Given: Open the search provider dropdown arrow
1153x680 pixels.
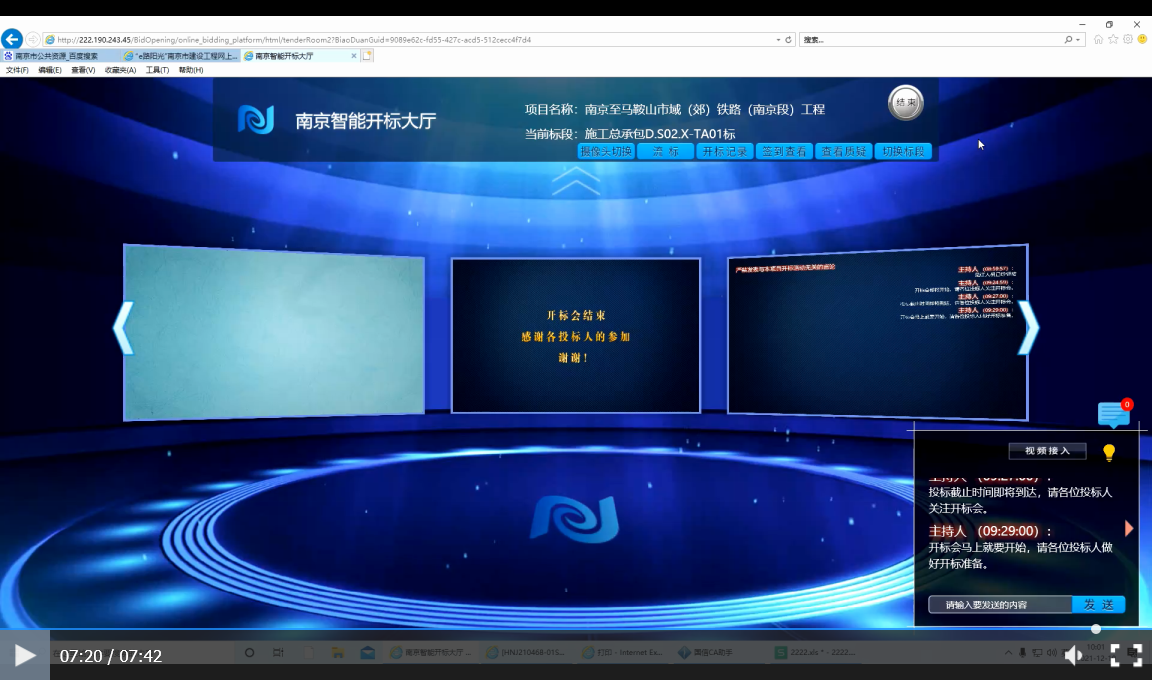Looking at the screenshot, I should pyautogui.click(x=1078, y=40).
